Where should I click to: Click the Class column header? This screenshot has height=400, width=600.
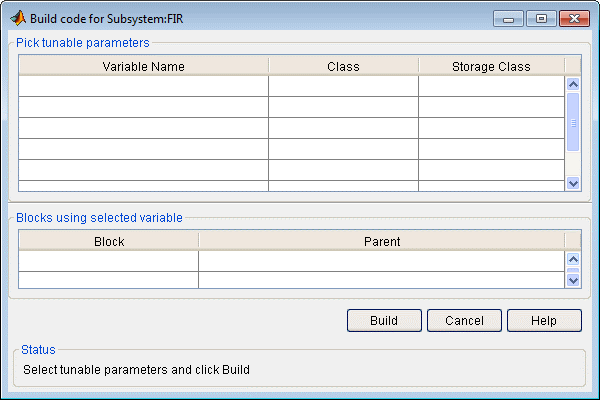pos(343,66)
